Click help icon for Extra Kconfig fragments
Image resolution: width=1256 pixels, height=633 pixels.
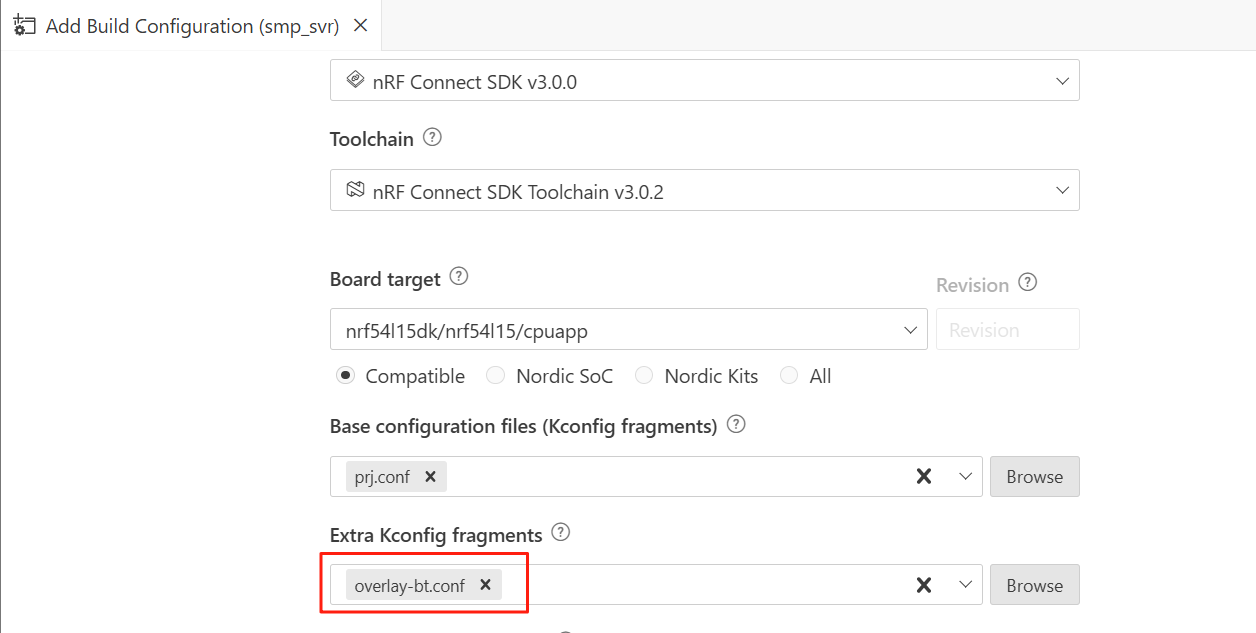click(561, 532)
